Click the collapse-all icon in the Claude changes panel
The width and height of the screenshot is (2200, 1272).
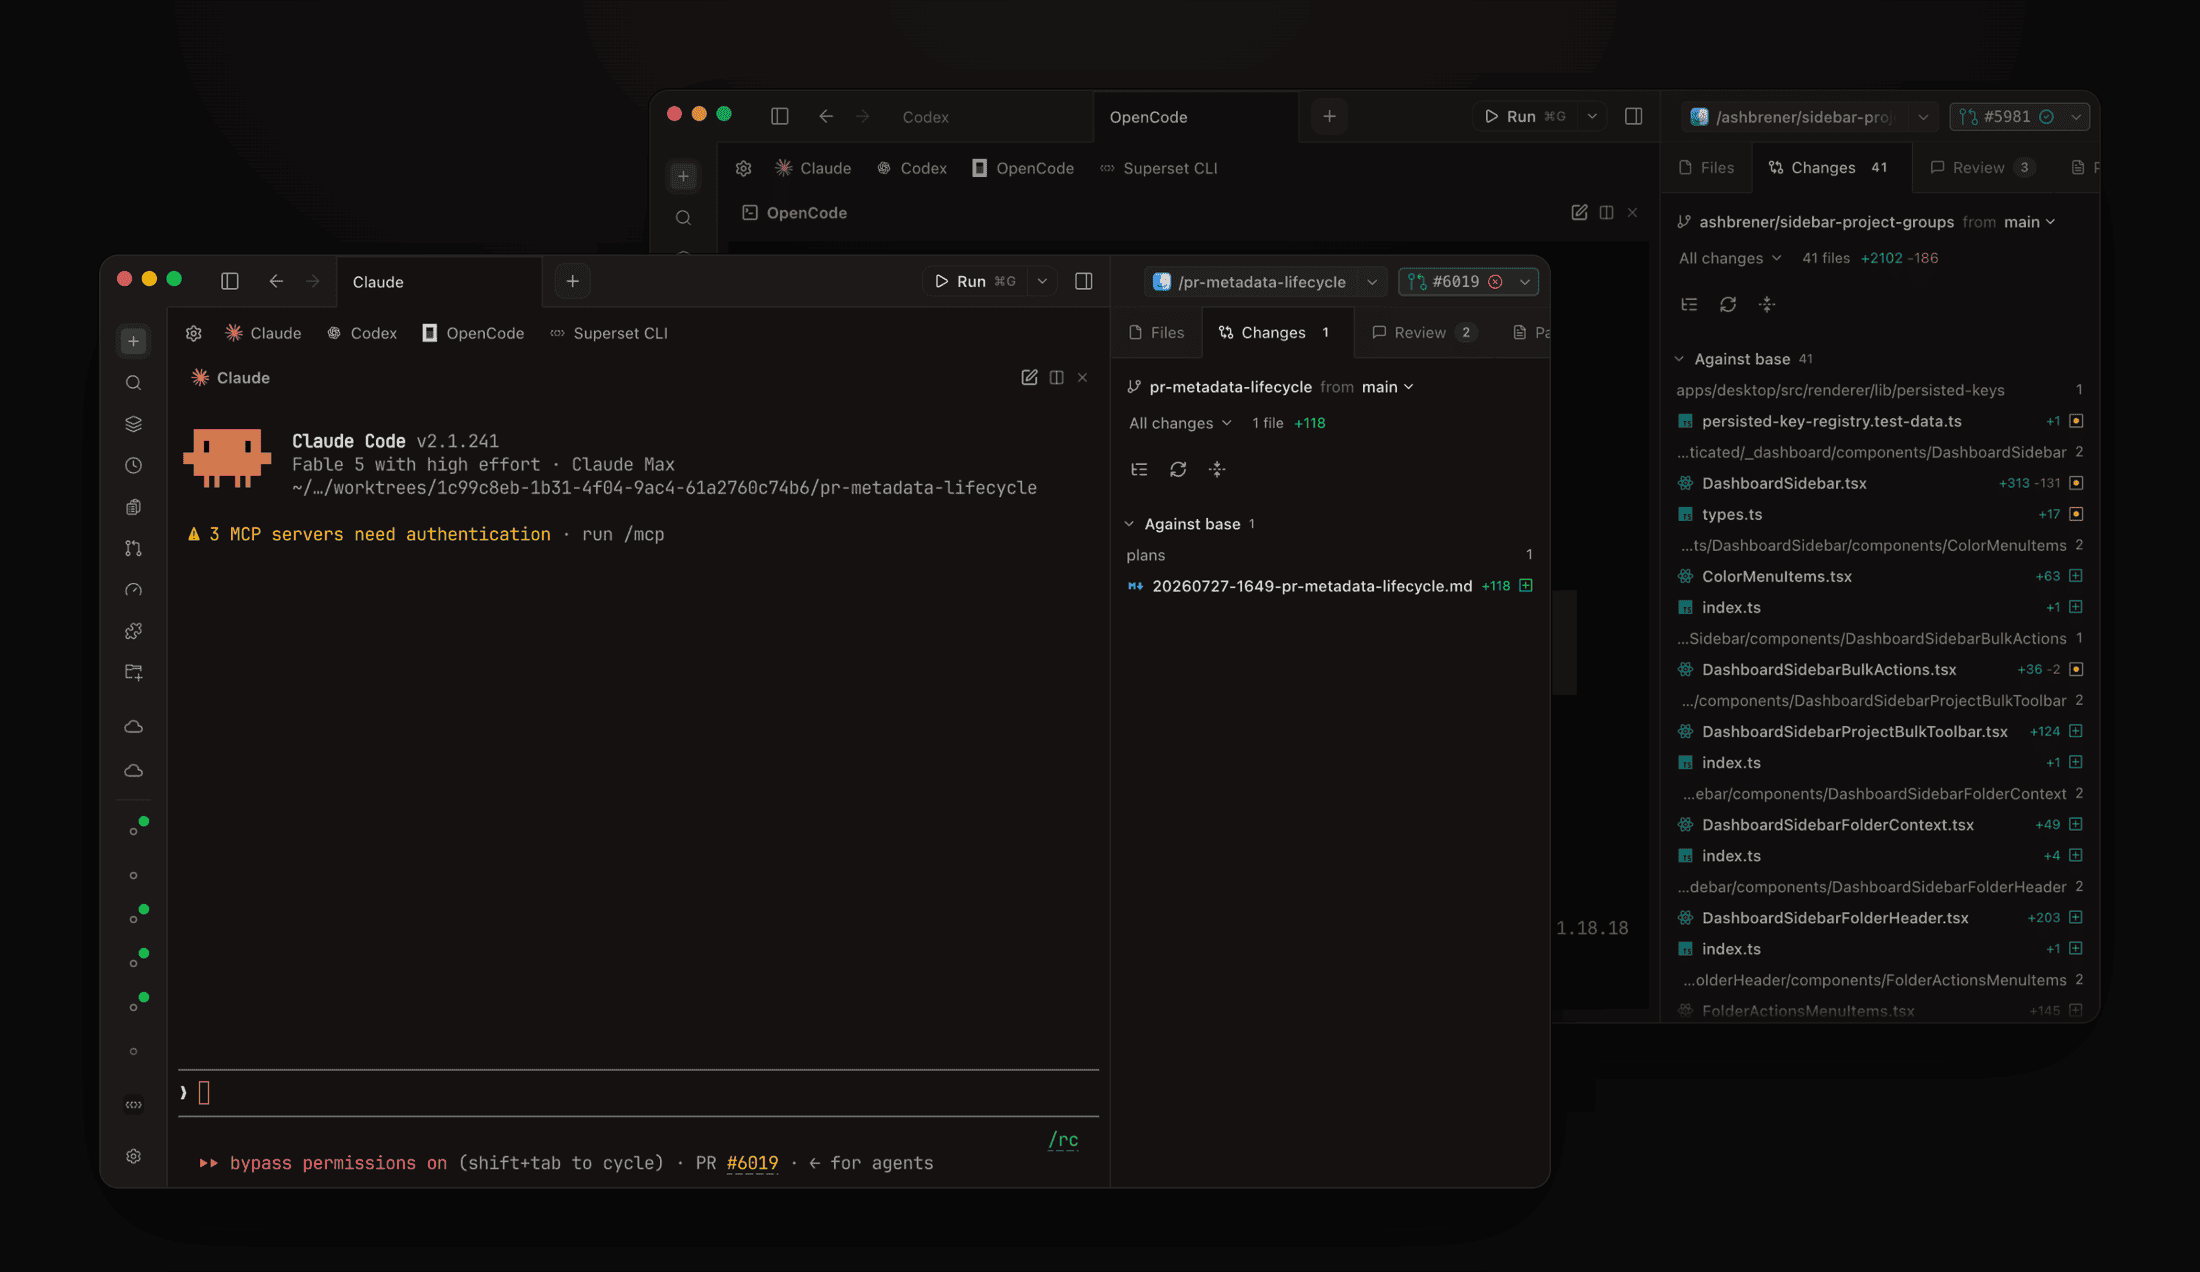click(1217, 469)
